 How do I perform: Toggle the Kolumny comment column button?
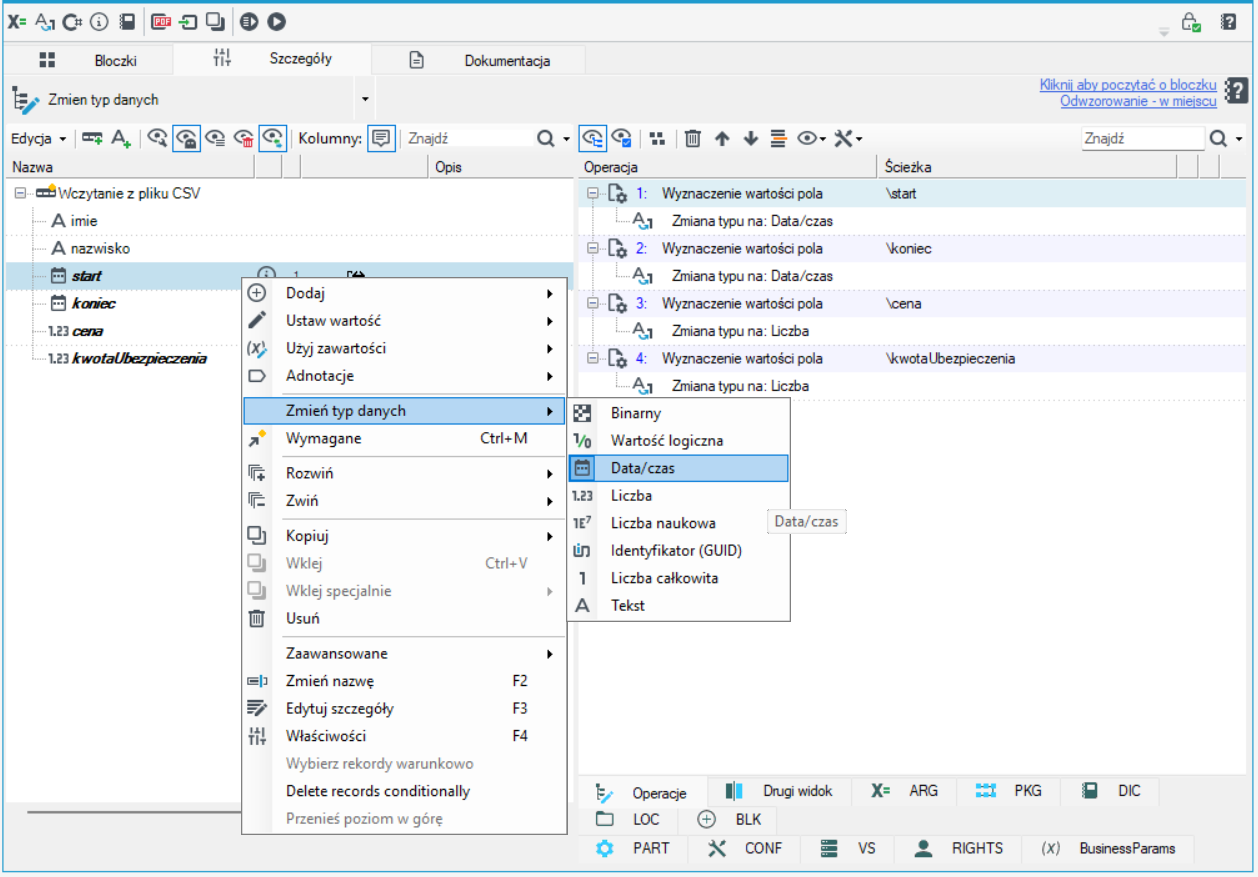(x=380, y=139)
